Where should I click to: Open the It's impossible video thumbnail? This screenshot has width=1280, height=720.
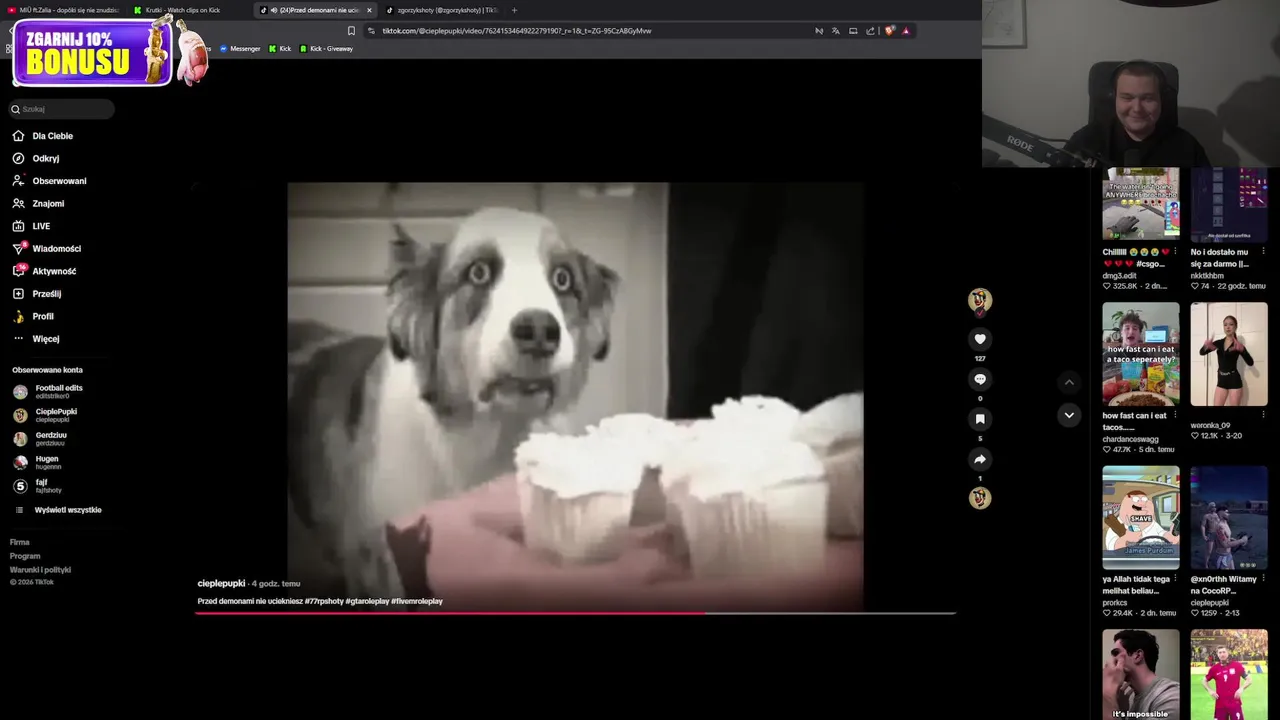pyautogui.click(x=1141, y=674)
